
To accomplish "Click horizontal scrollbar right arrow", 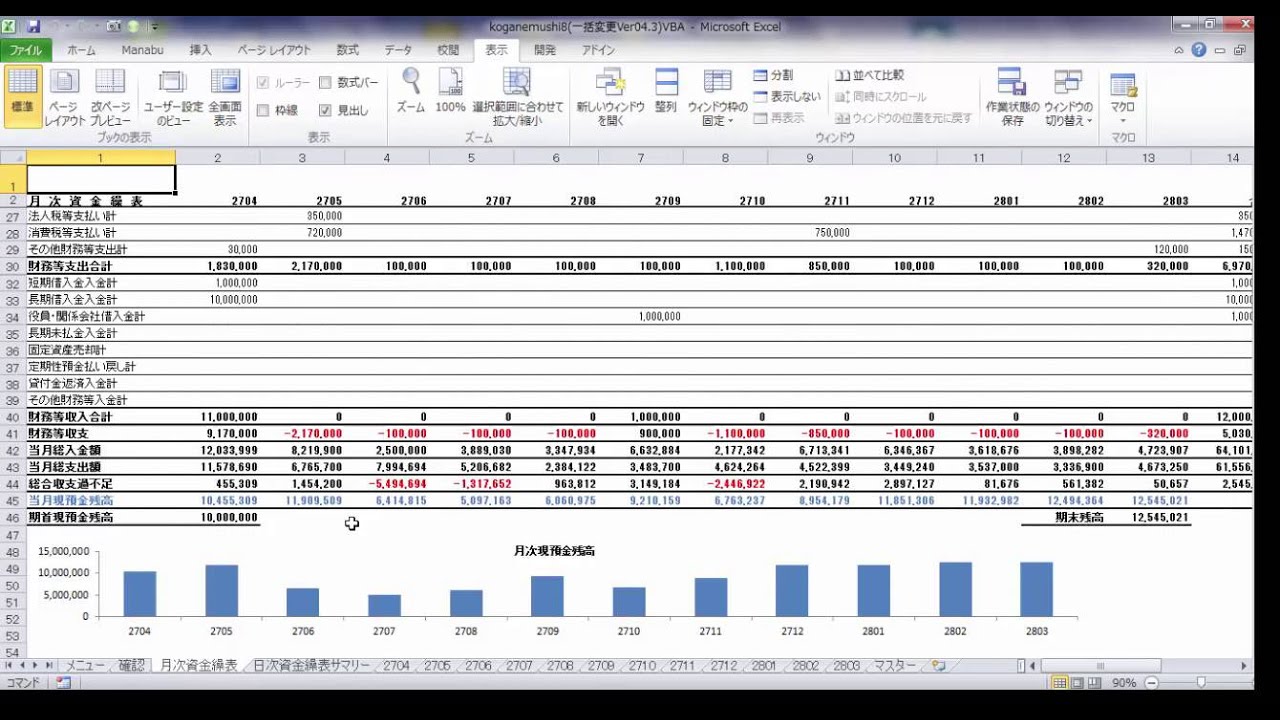I will pos(1245,665).
